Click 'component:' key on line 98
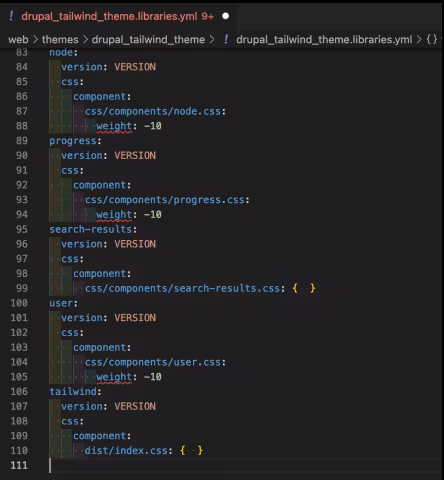 coord(102,274)
